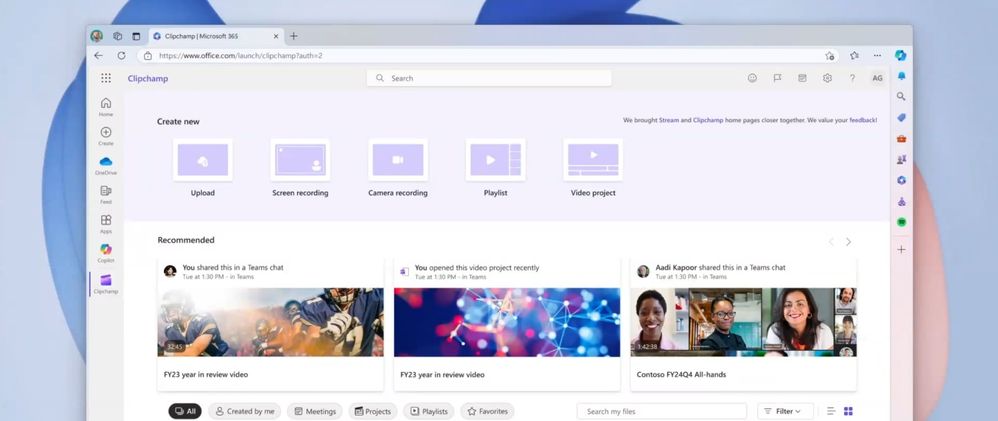Select the Playlists filter
Viewport: 998px width, 421px height.
(x=429, y=411)
